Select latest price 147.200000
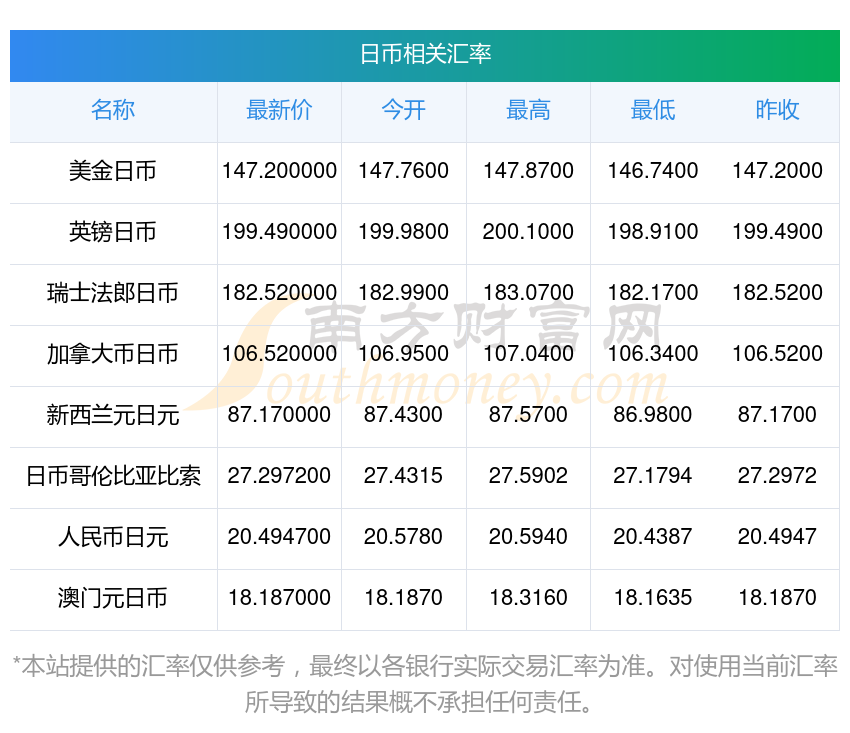Image resolution: width=850 pixels, height=733 pixels. coord(279,171)
